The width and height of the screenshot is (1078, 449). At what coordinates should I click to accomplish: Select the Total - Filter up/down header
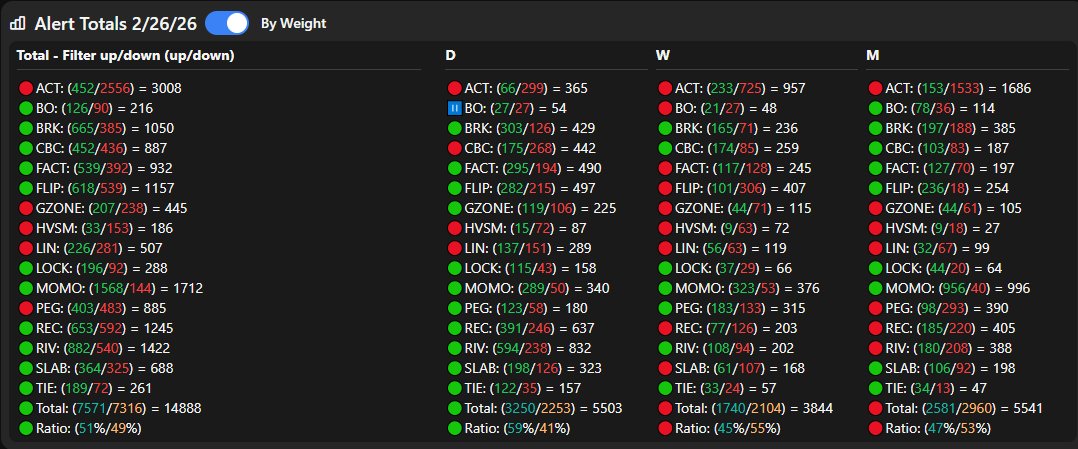click(x=126, y=56)
